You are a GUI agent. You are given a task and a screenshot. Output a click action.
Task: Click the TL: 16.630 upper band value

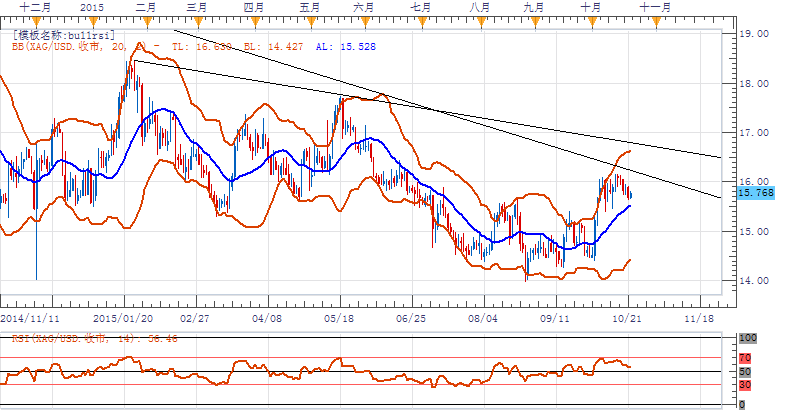202,47
